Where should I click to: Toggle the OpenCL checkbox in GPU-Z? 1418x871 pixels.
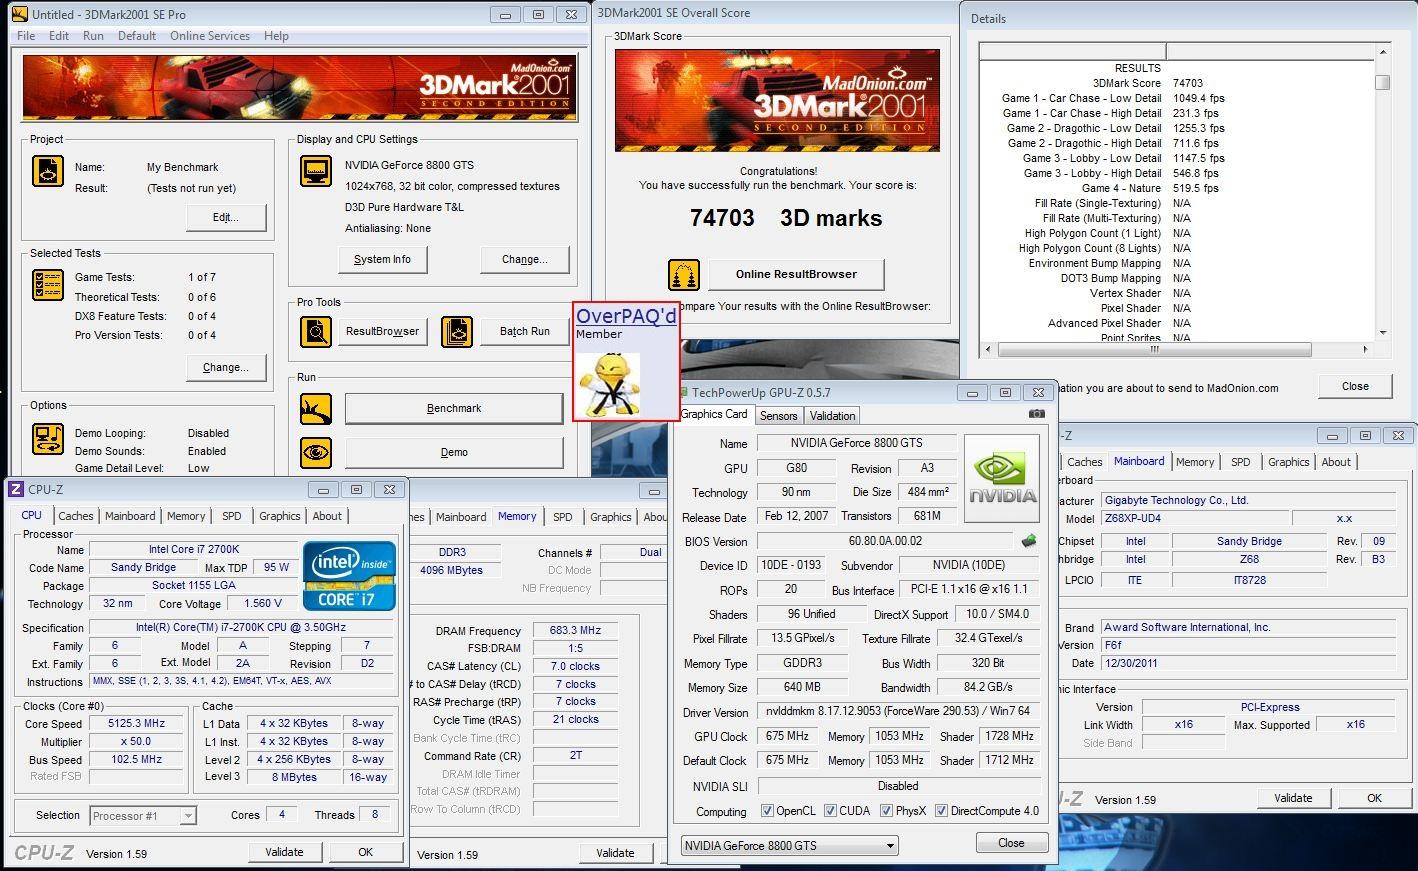pyautogui.click(x=767, y=811)
